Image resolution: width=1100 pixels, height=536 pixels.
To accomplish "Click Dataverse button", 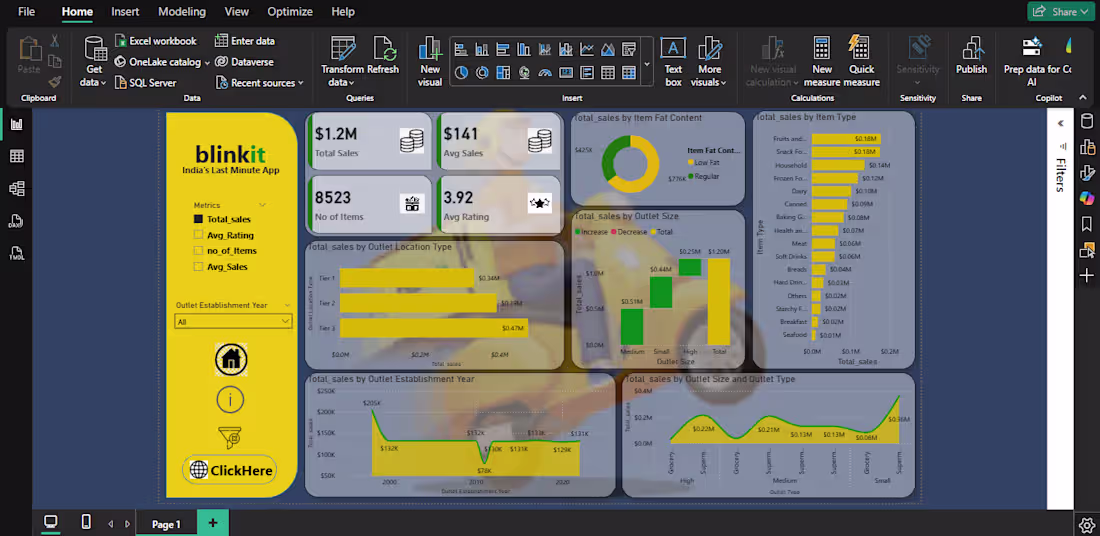I will pos(244,62).
